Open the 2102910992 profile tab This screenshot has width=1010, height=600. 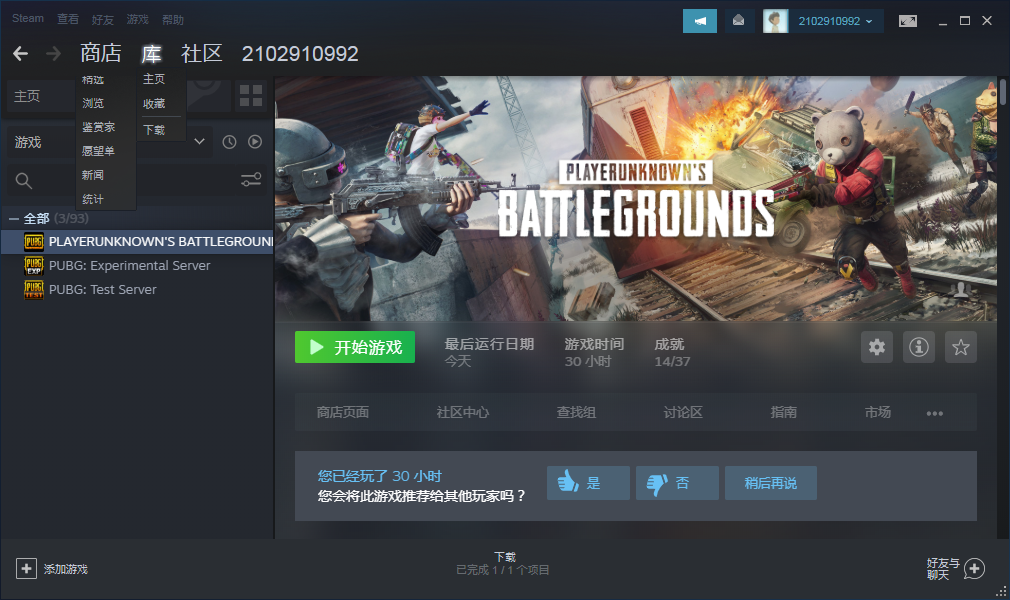click(x=300, y=54)
